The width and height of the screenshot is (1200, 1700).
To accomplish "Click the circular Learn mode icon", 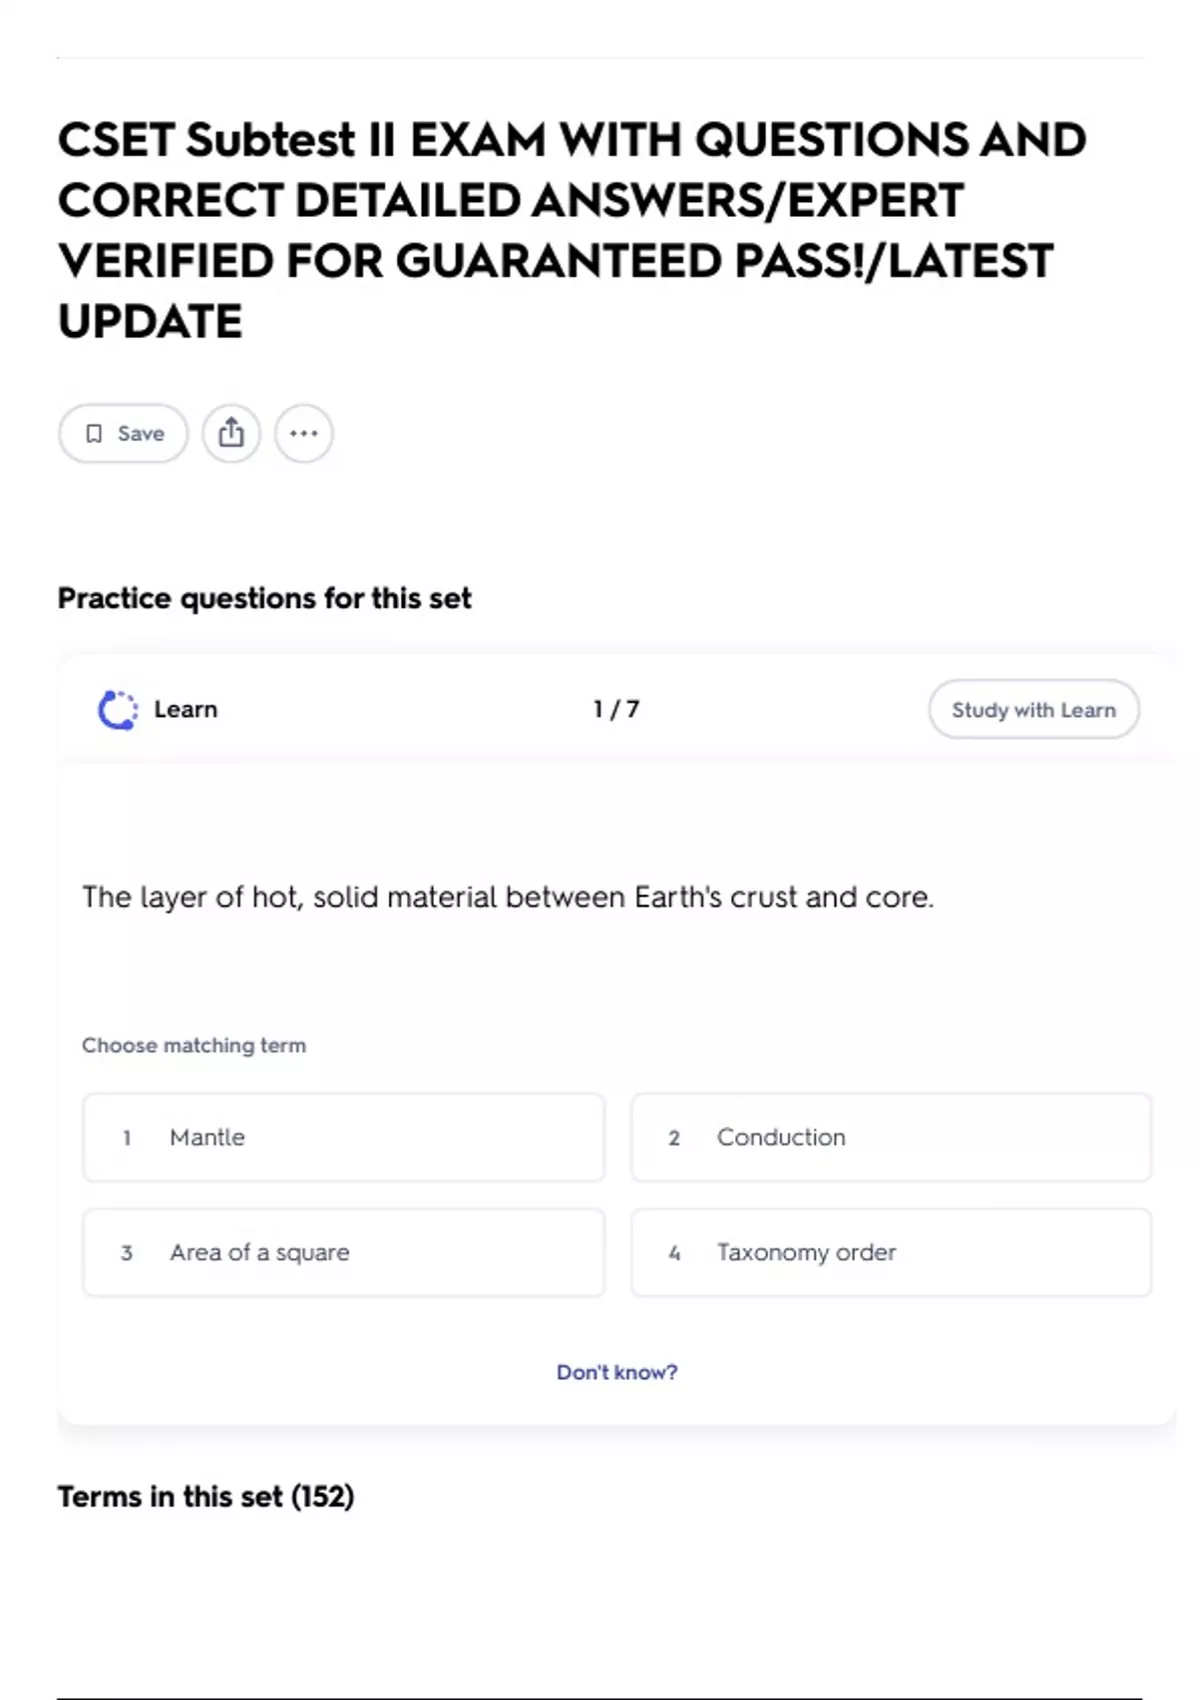I will point(117,710).
